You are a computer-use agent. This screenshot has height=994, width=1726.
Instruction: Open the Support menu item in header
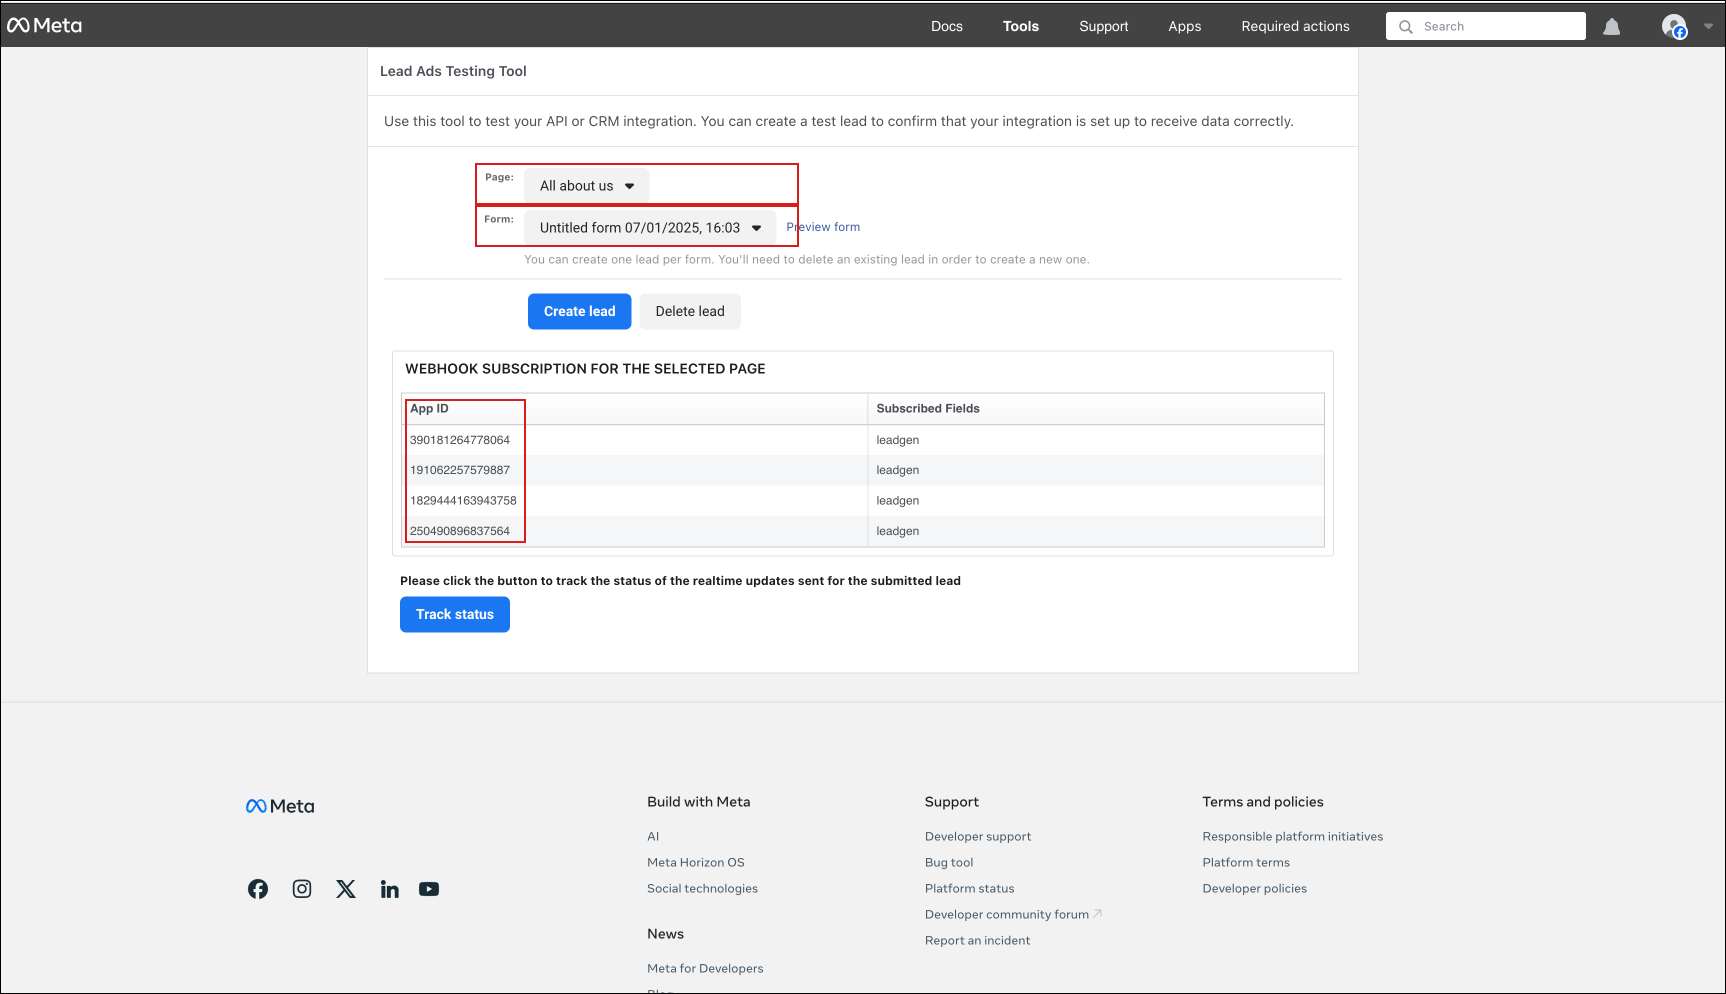[x=1104, y=26]
